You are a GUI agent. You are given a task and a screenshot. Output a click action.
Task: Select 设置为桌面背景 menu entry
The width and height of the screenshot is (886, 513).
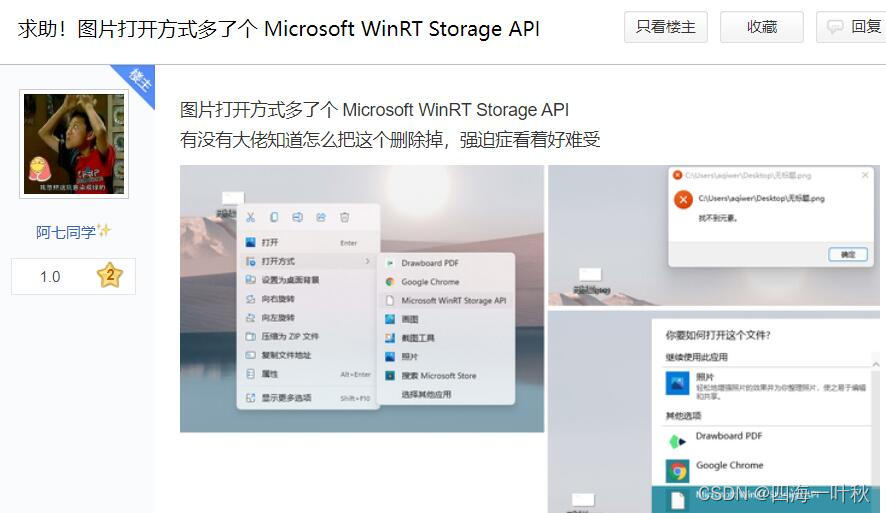308,280
